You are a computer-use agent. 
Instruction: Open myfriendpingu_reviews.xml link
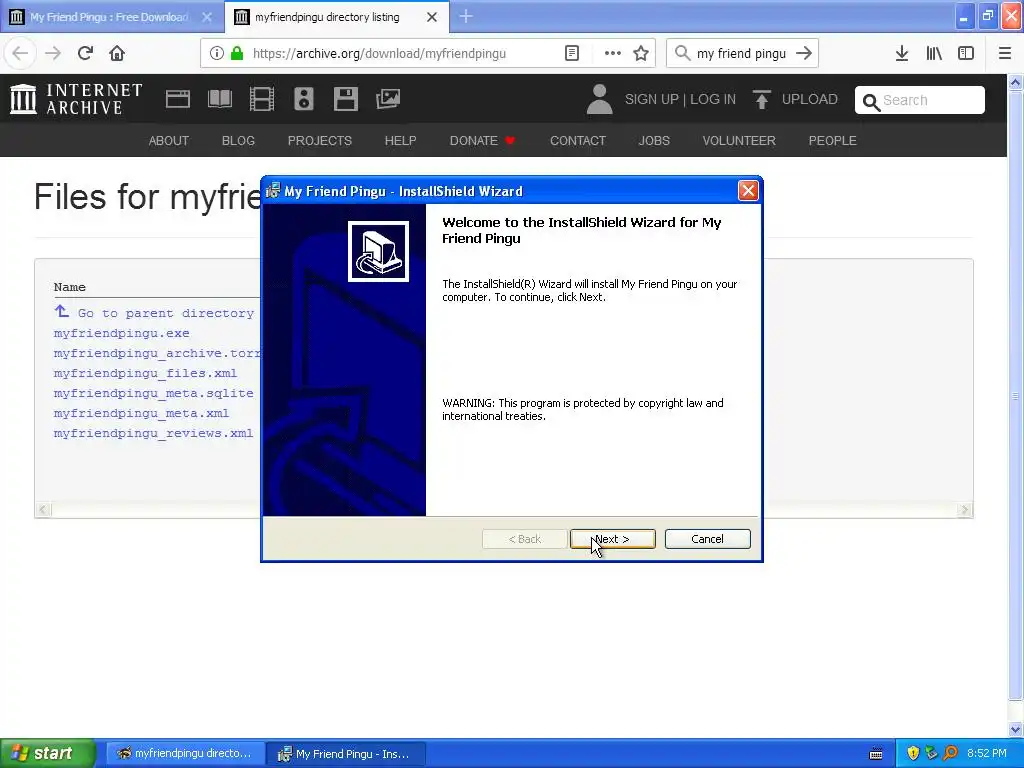(153, 433)
